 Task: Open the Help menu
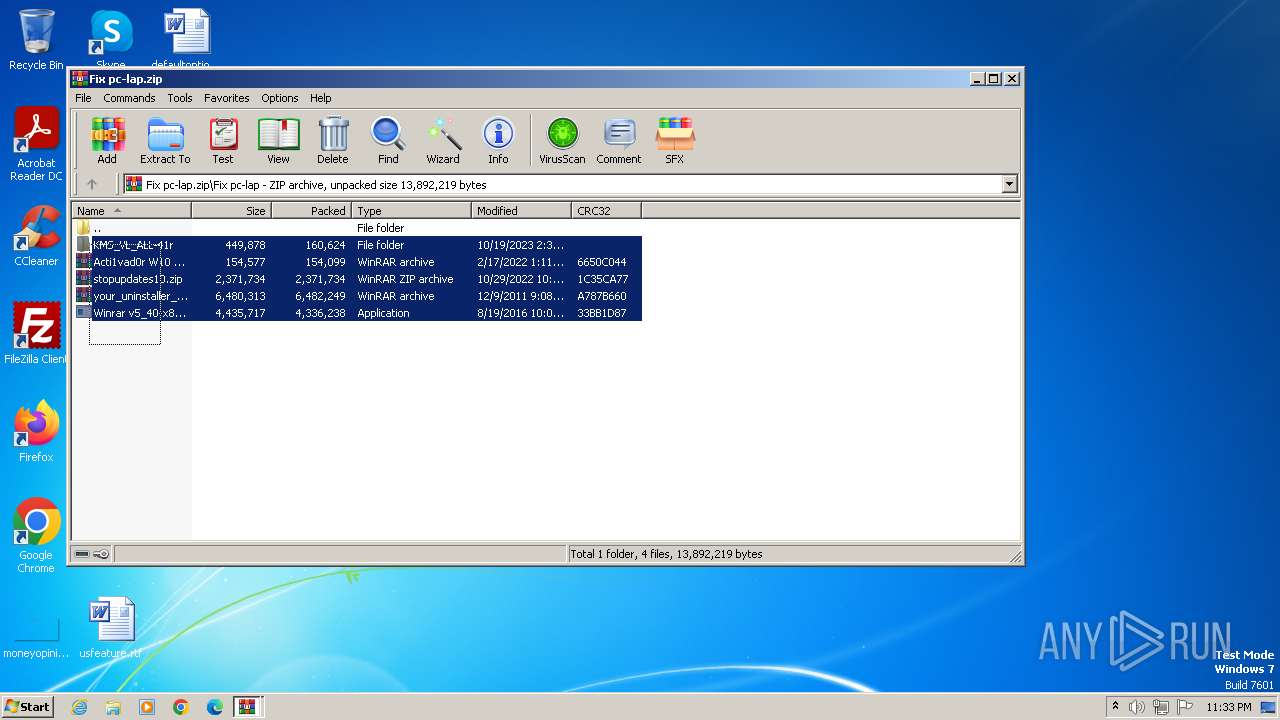point(320,98)
